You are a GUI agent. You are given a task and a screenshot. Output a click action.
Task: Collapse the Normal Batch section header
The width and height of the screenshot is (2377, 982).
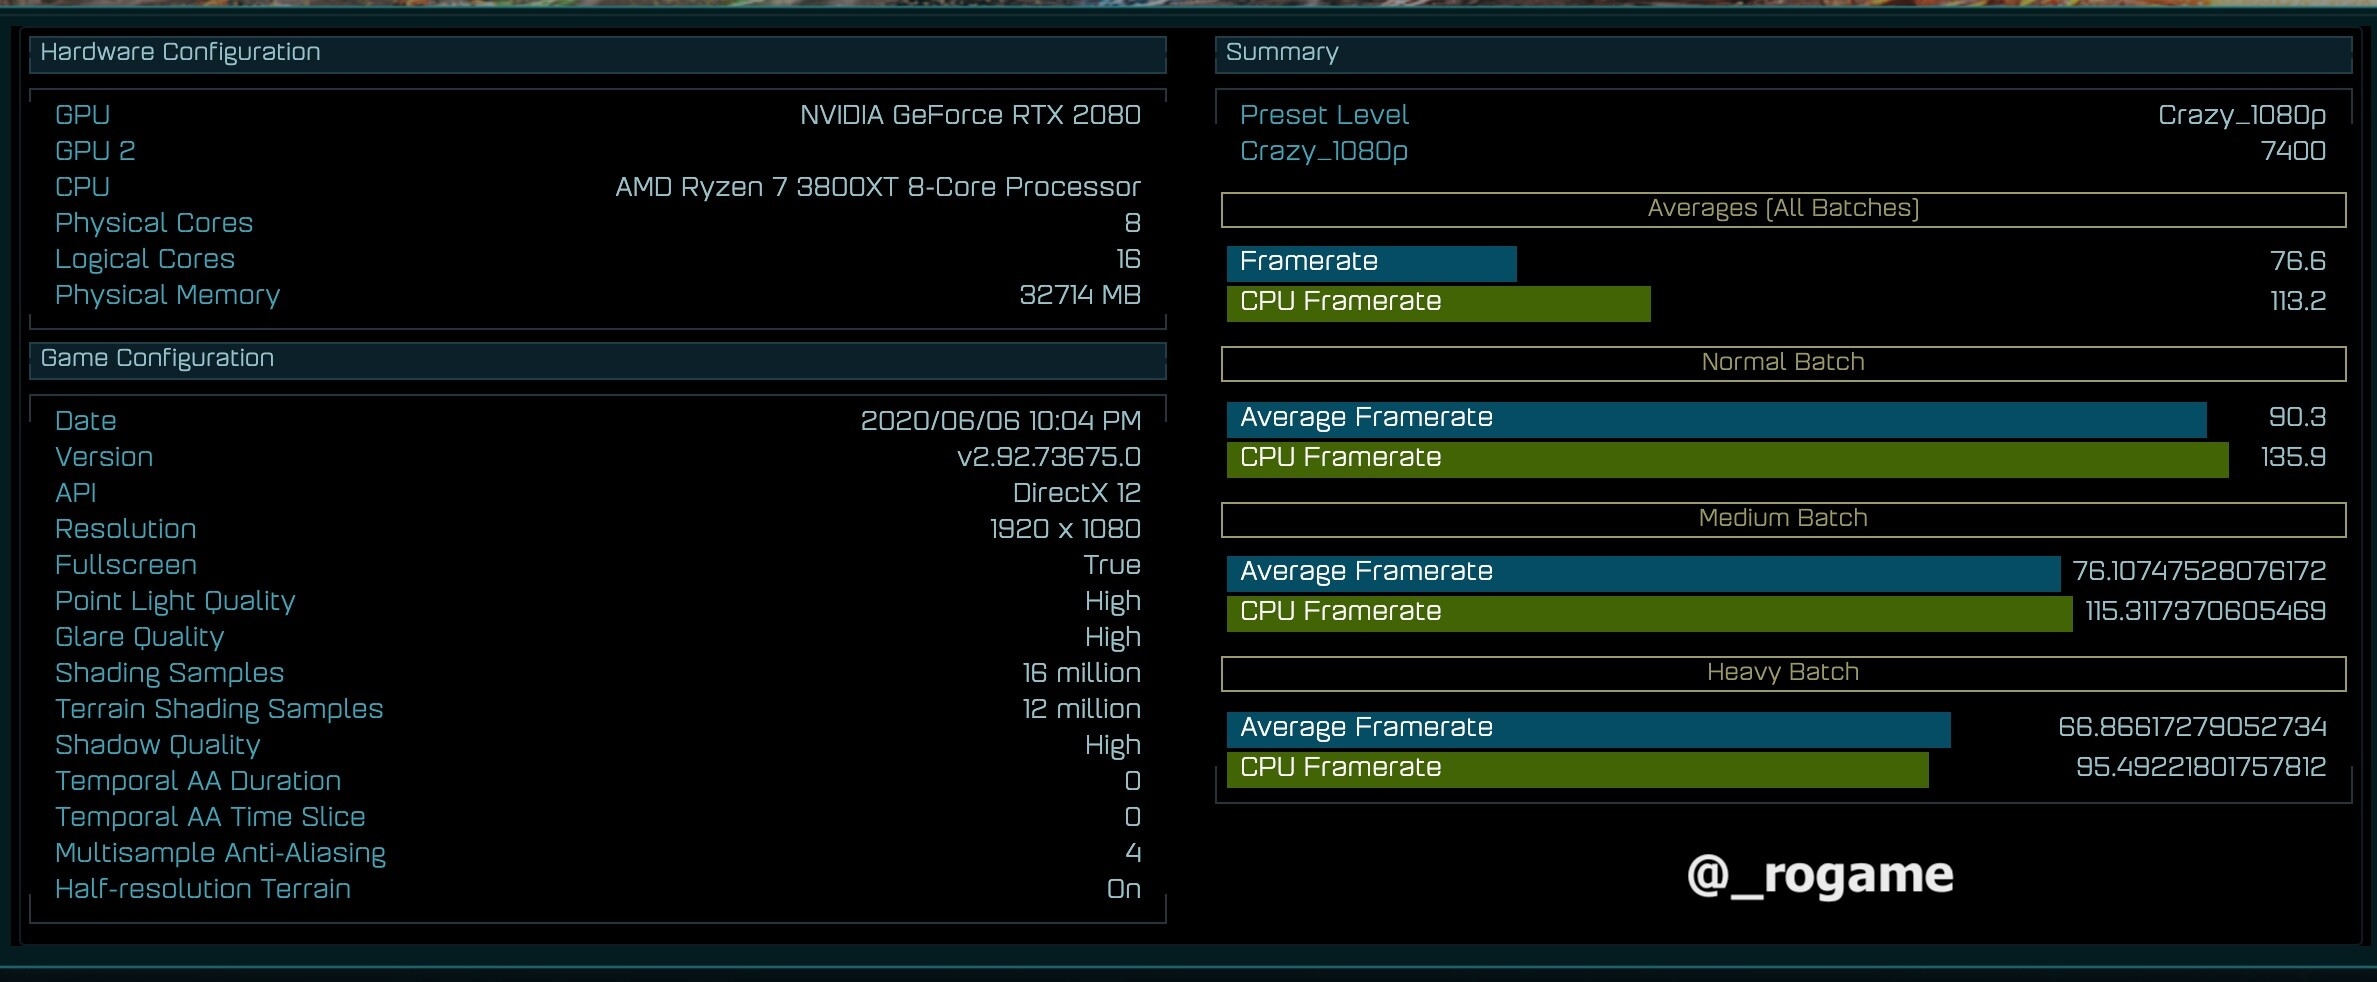[1782, 363]
